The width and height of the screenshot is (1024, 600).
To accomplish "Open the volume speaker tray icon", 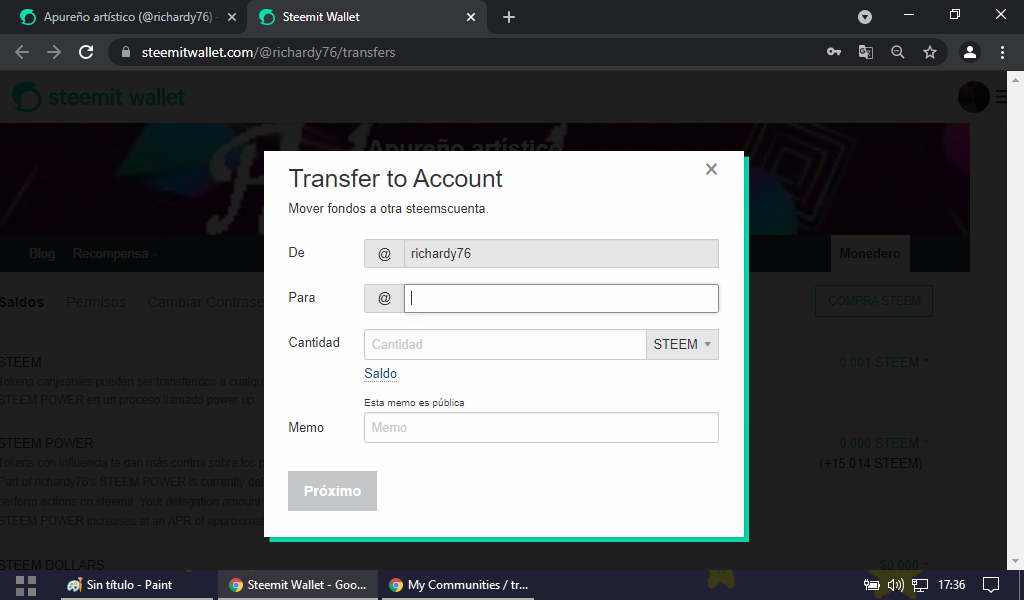I will click(895, 585).
